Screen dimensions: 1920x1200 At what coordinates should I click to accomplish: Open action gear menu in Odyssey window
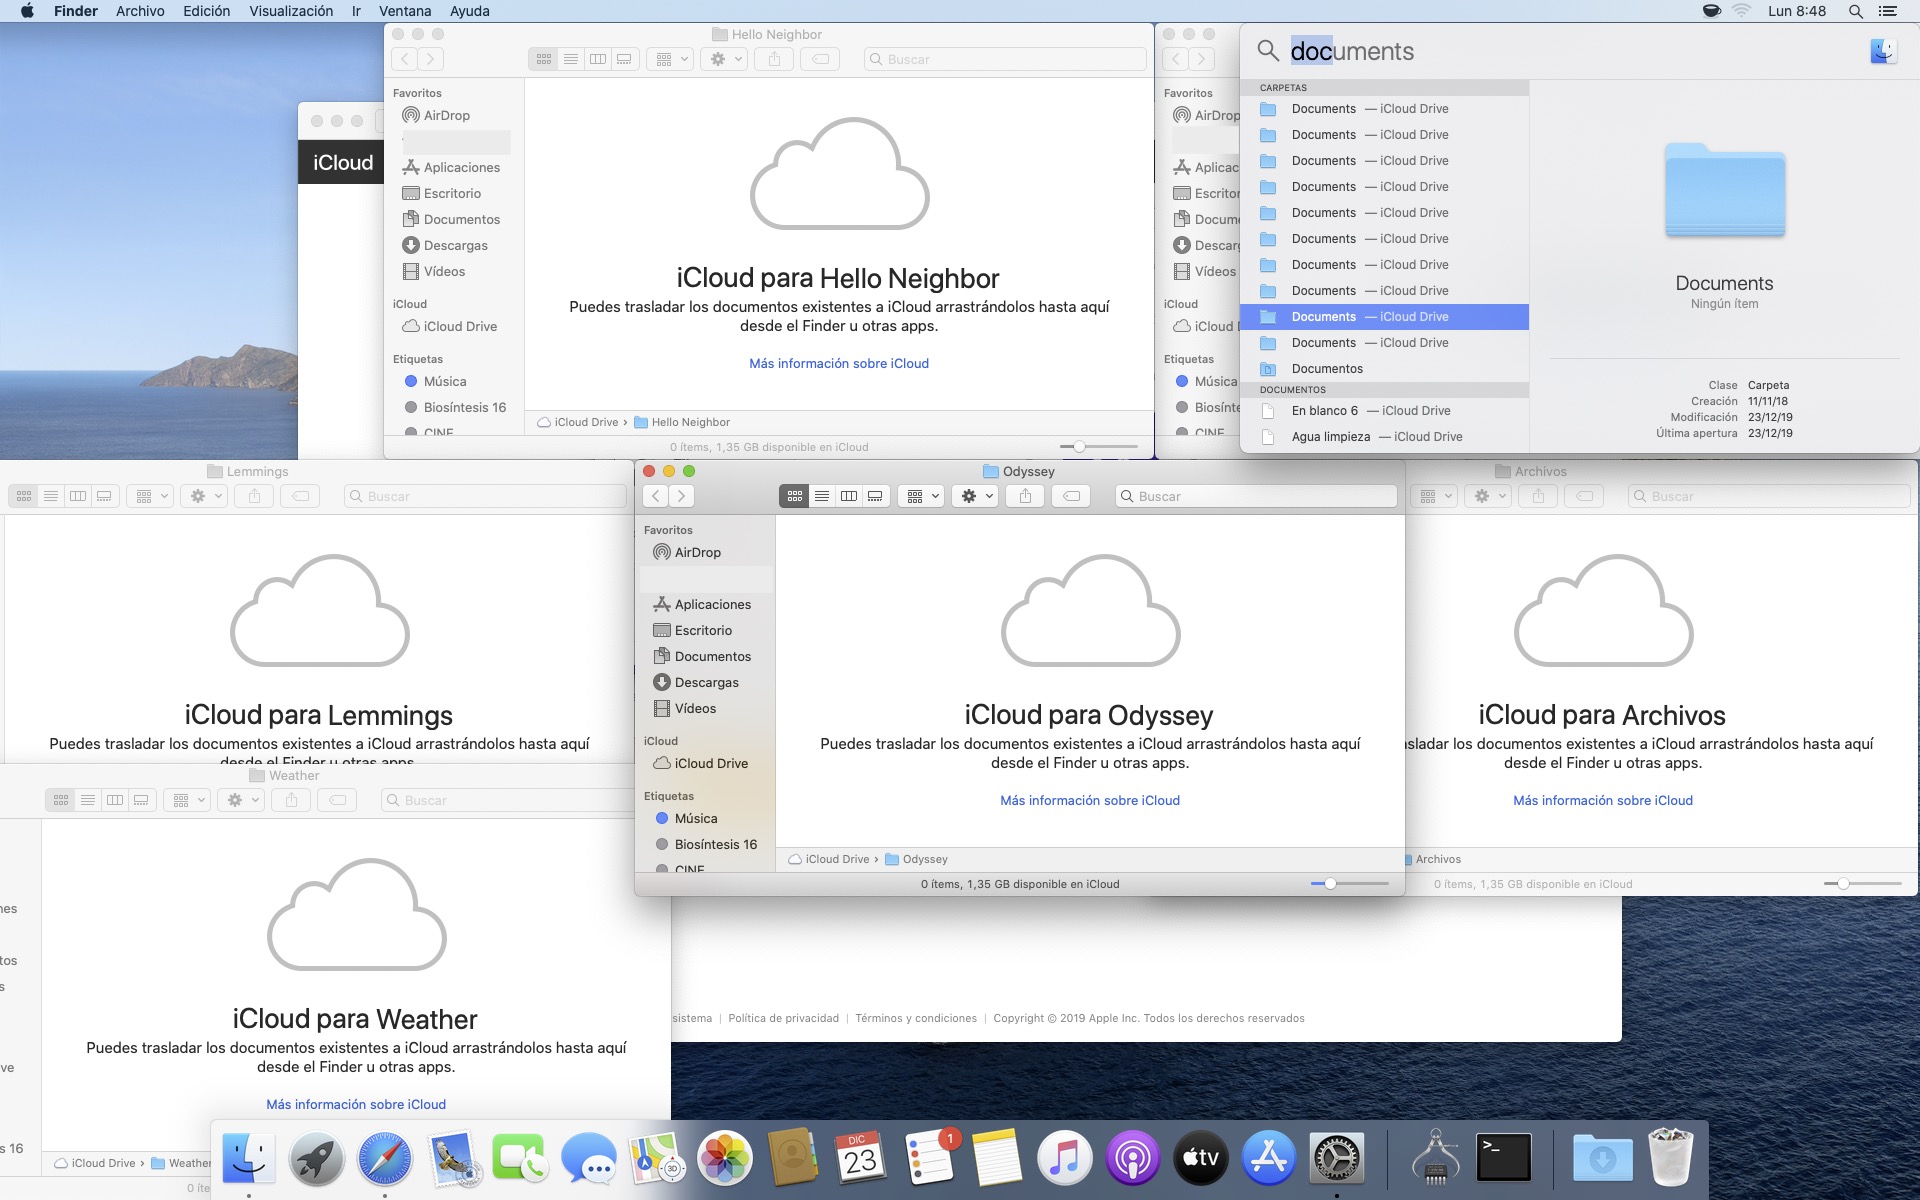click(x=976, y=496)
